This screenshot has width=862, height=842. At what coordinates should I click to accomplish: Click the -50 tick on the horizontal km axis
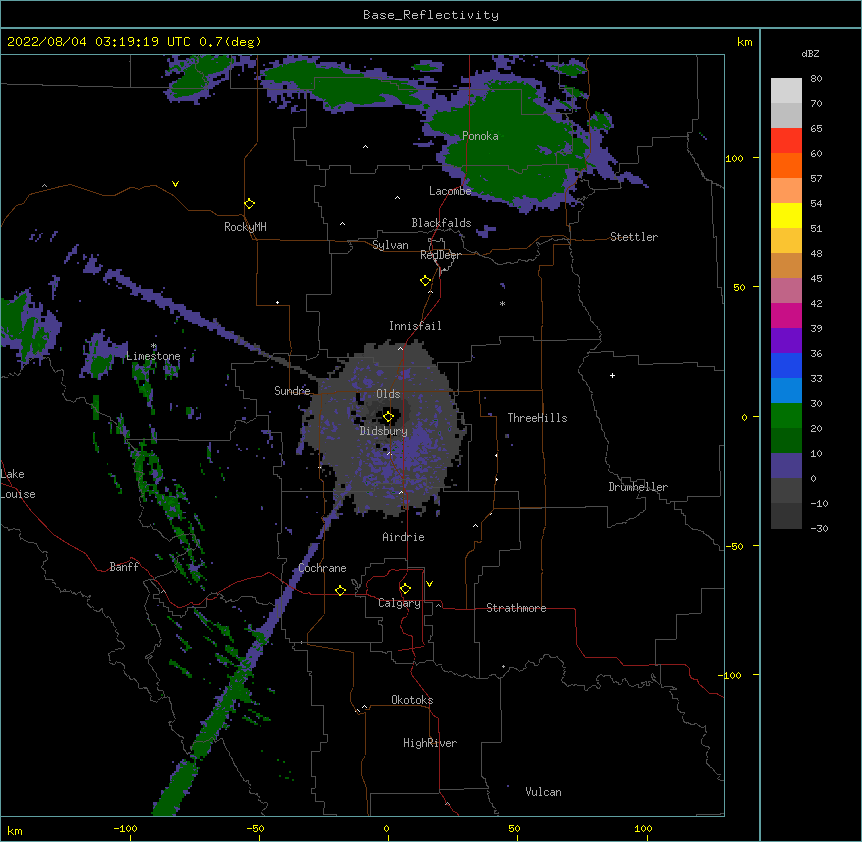tap(255, 828)
